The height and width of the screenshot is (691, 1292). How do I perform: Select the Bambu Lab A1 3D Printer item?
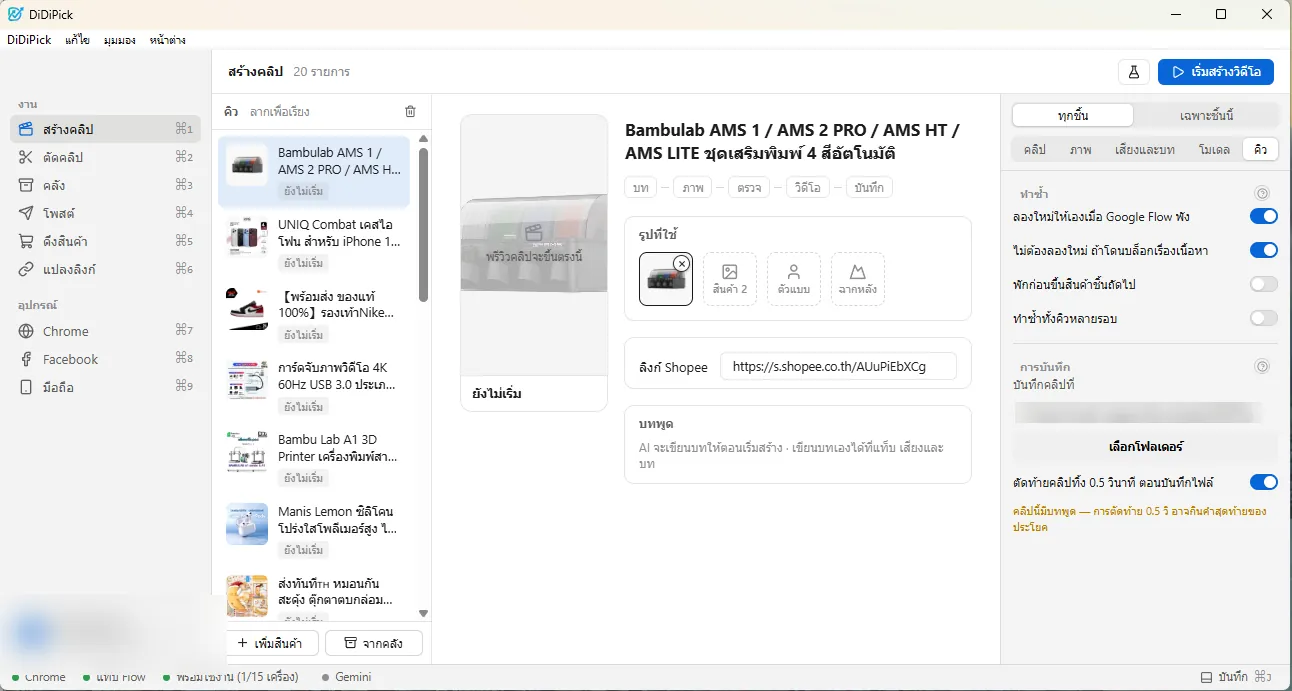click(x=314, y=459)
